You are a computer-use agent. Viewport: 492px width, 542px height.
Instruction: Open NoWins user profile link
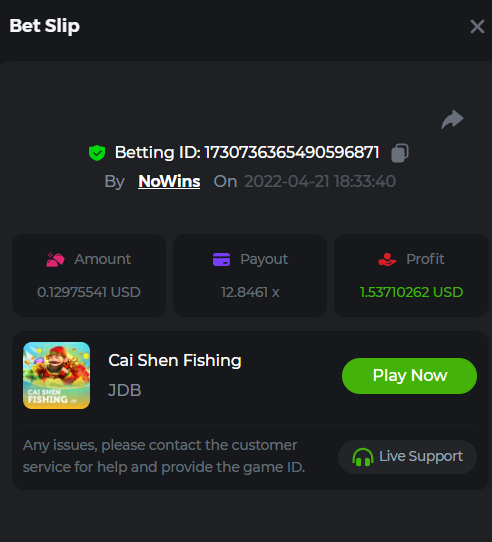[x=169, y=181]
